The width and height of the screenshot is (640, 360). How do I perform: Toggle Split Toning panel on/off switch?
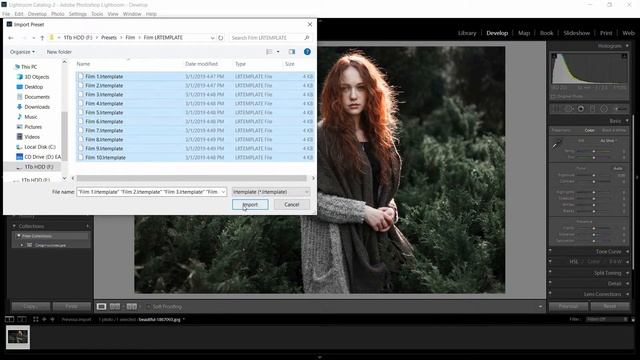tap(550, 272)
